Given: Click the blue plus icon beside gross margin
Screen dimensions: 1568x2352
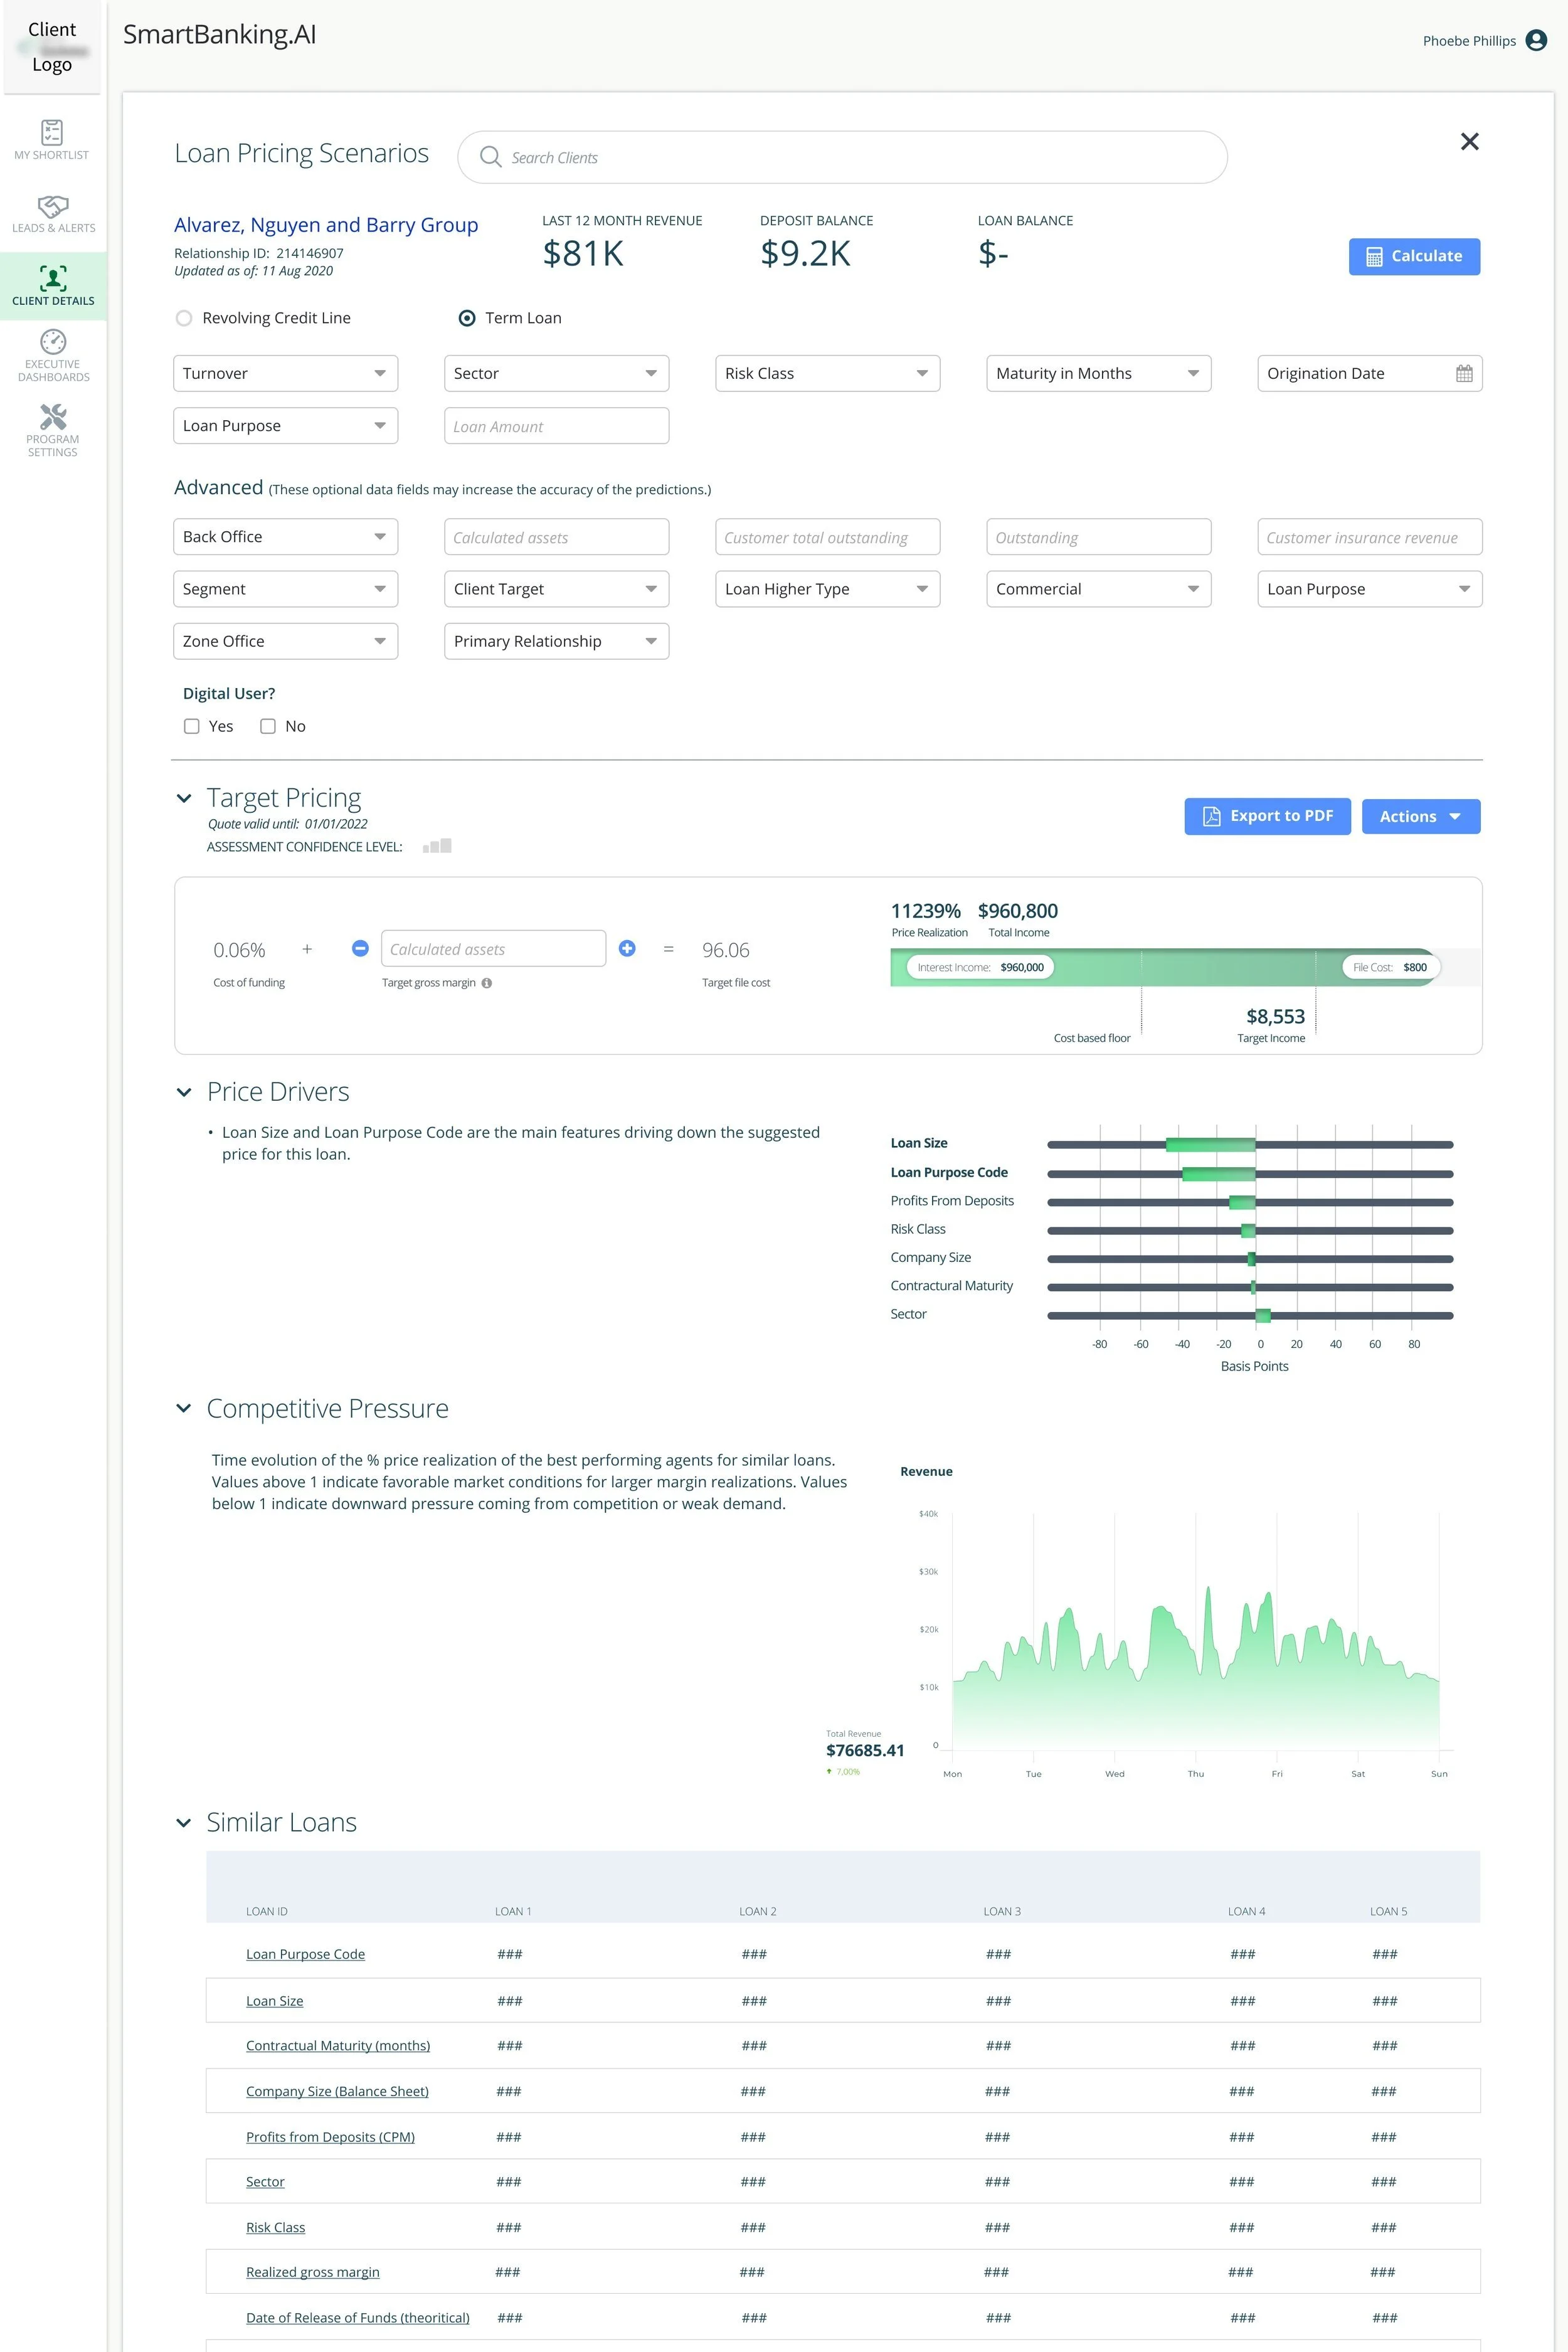Looking at the screenshot, I should pyautogui.click(x=627, y=948).
